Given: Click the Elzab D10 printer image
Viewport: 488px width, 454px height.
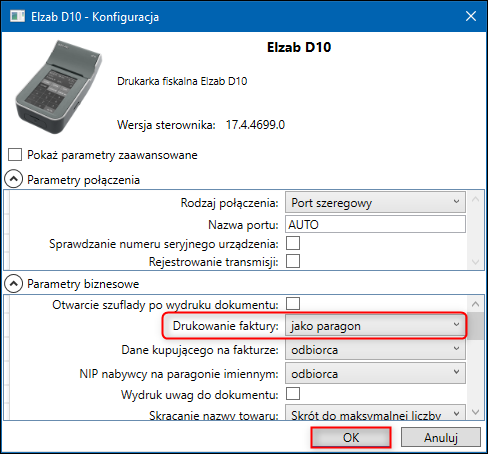Looking at the screenshot, I should click(59, 87).
